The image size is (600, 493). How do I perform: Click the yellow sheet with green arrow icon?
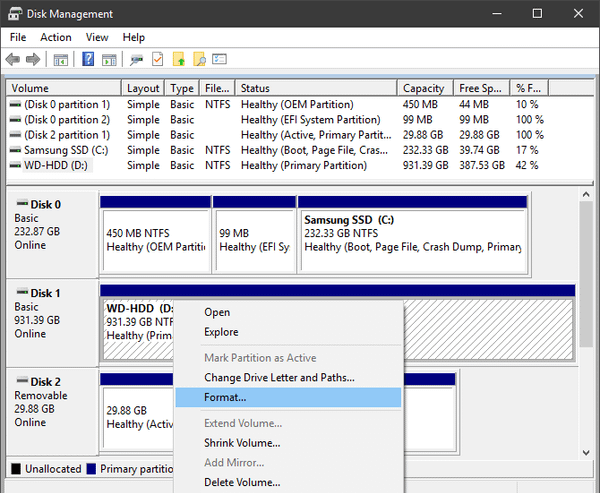tap(179, 60)
